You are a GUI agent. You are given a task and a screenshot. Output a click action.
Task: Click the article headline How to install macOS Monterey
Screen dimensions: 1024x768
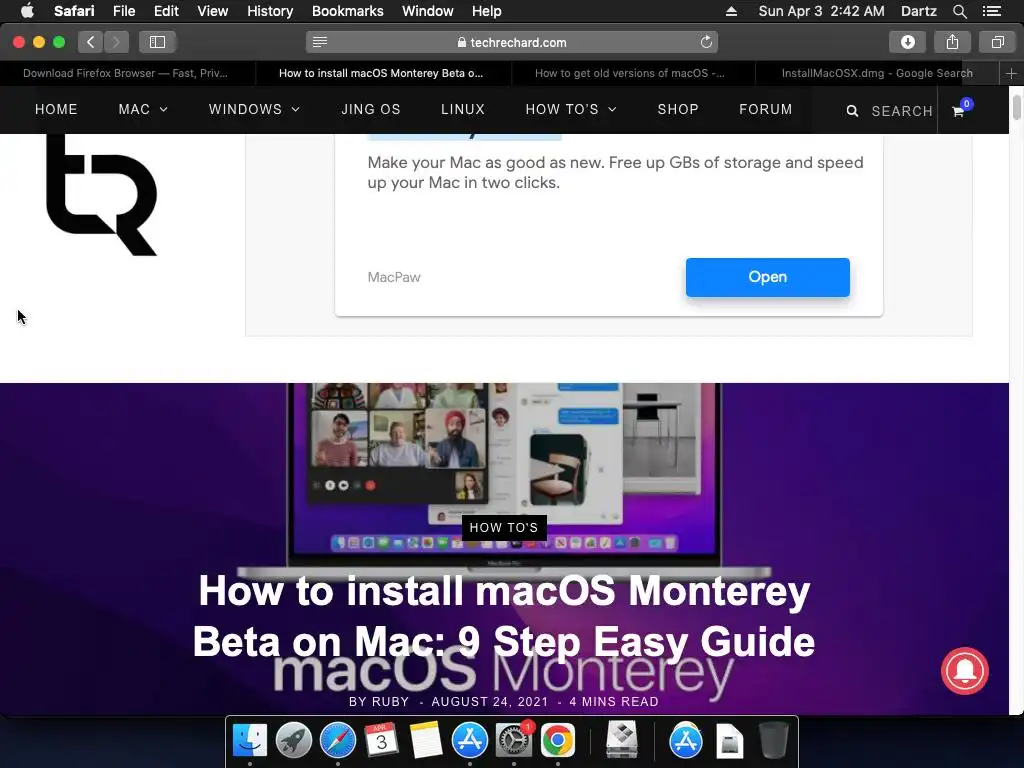[x=504, y=615]
